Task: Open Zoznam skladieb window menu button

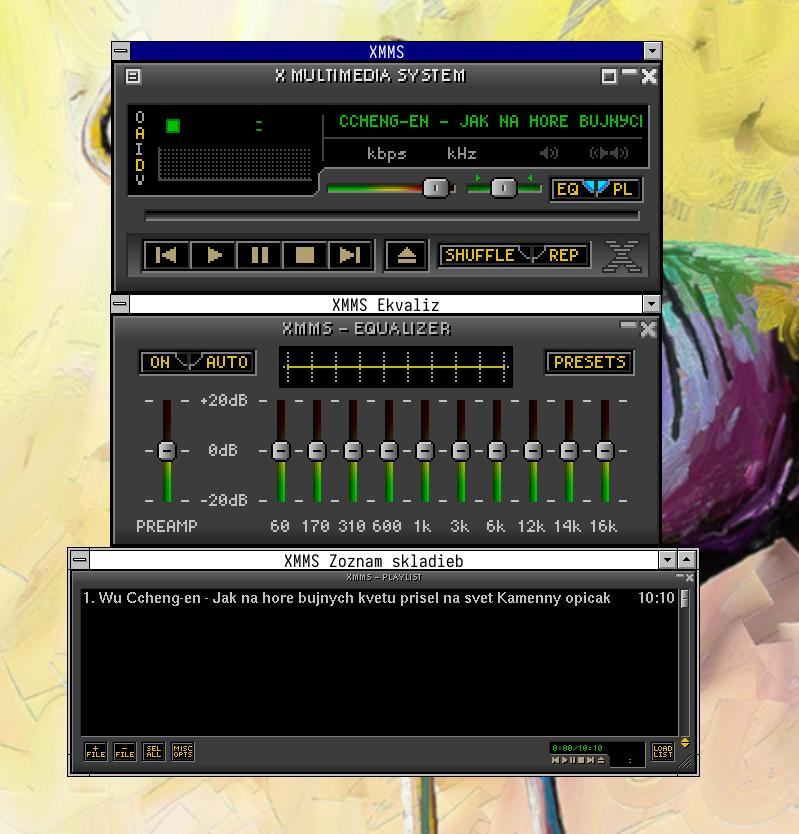Action: (79, 560)
